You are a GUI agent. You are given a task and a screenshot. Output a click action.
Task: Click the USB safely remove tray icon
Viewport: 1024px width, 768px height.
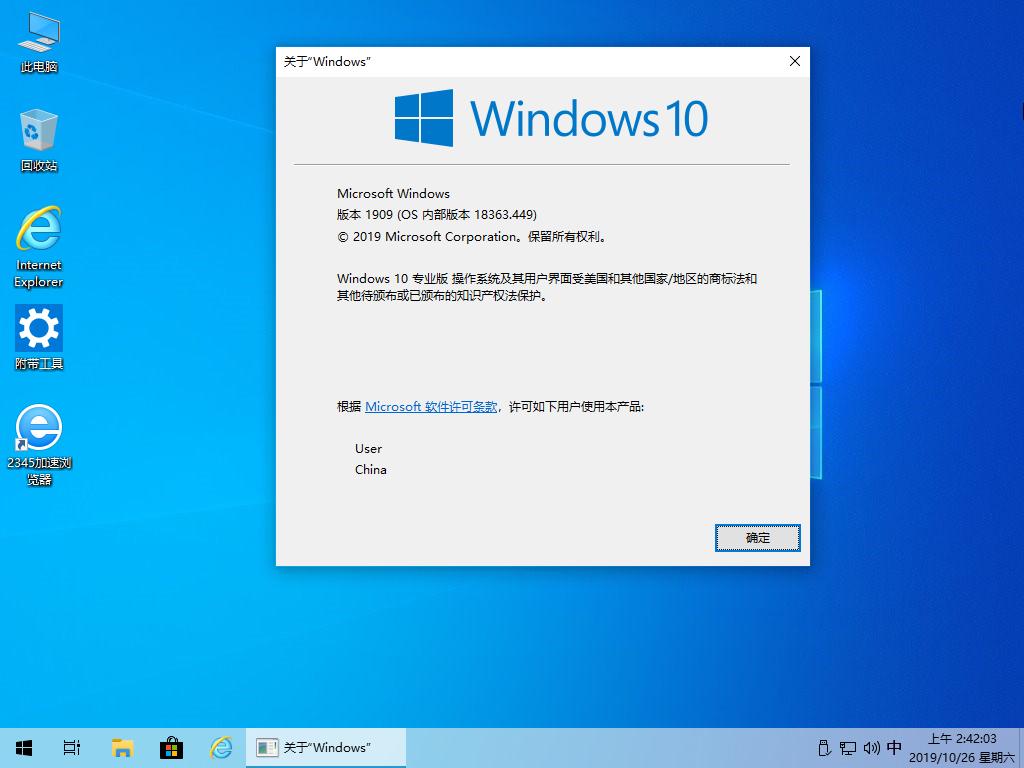[x=824, y=748]
